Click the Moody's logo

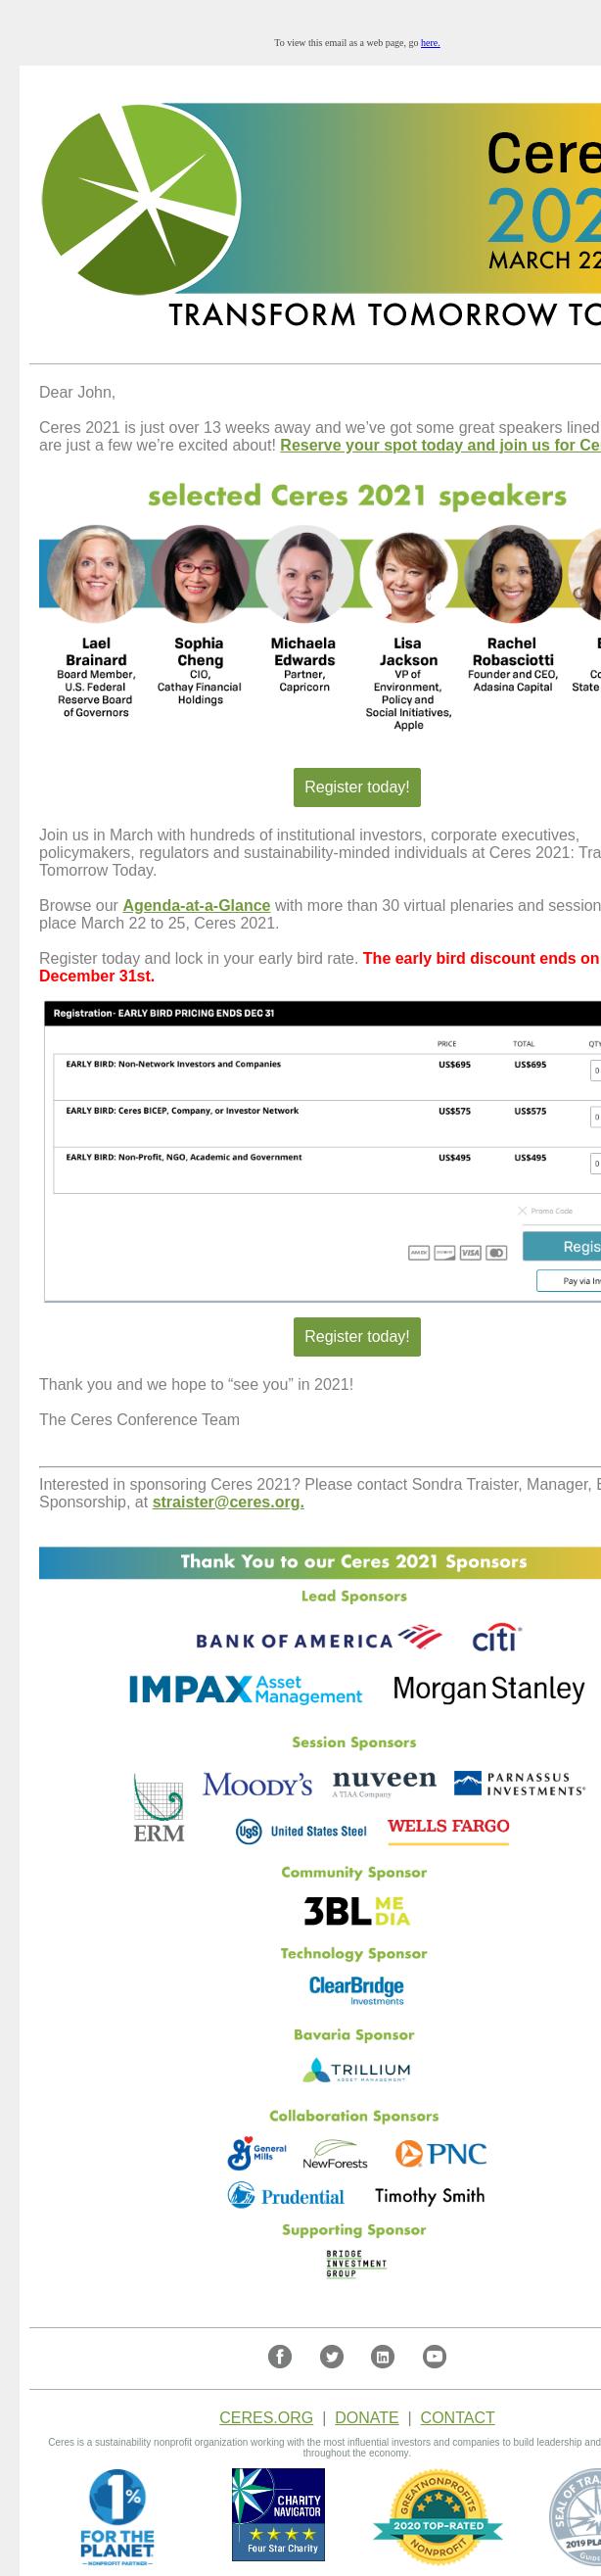pos(258,1785)
